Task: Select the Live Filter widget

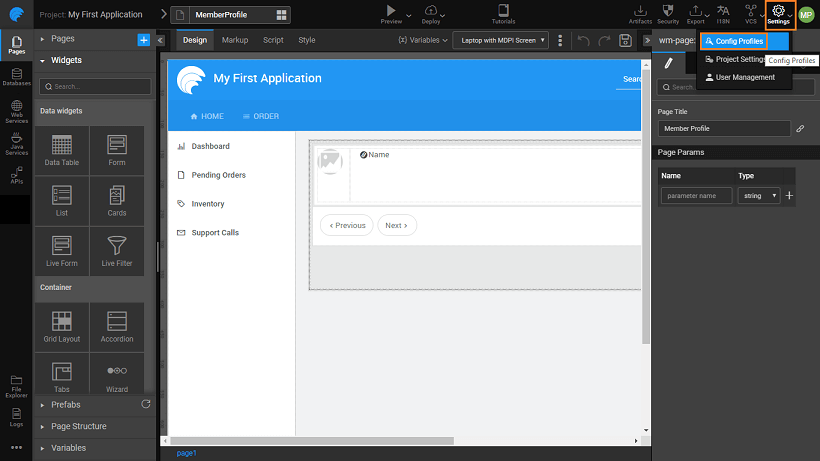Action: (117, 250)
